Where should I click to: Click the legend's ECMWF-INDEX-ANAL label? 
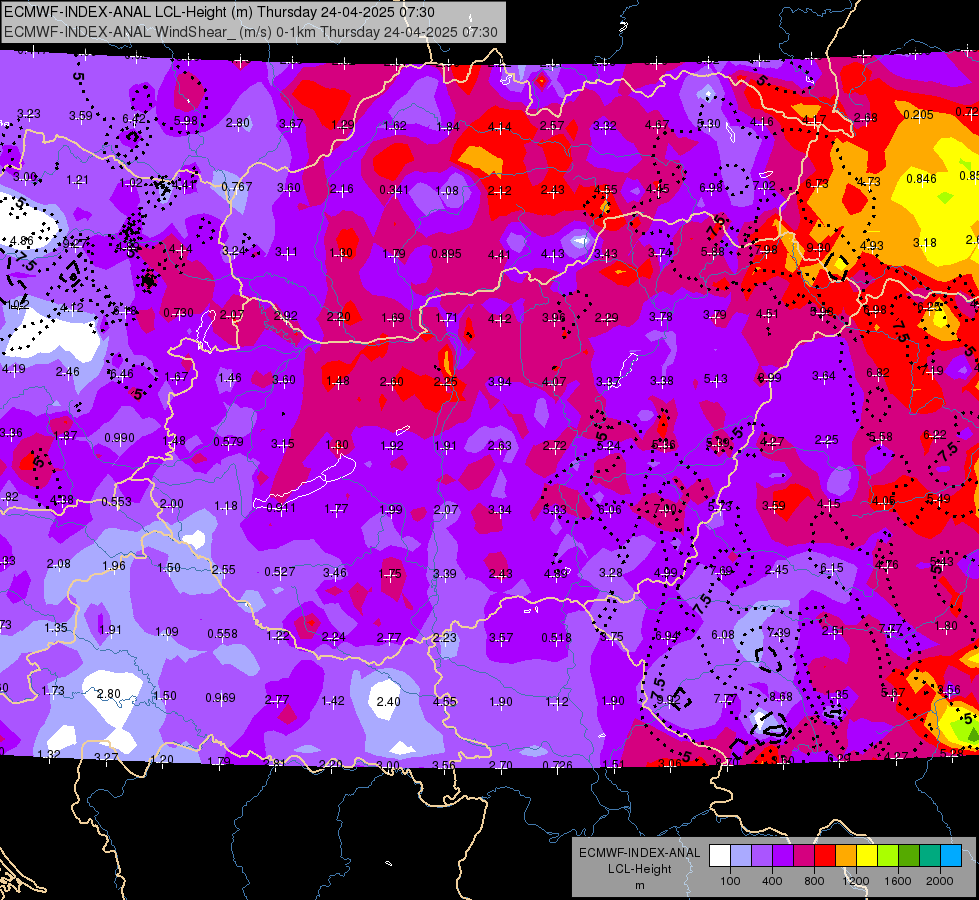pos(639,853)
